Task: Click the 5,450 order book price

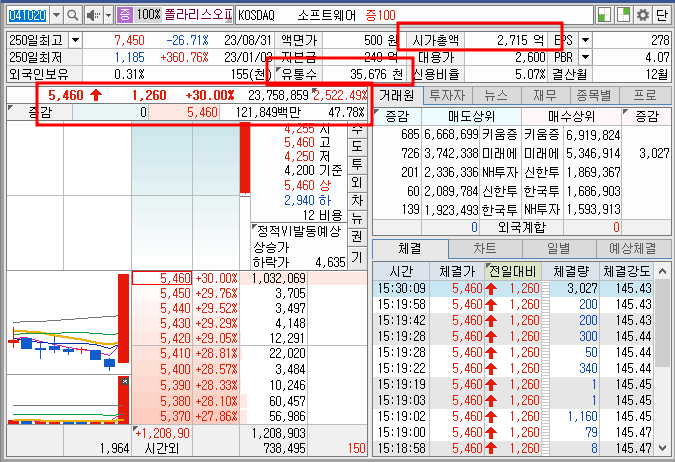Action: coord(175,293)
